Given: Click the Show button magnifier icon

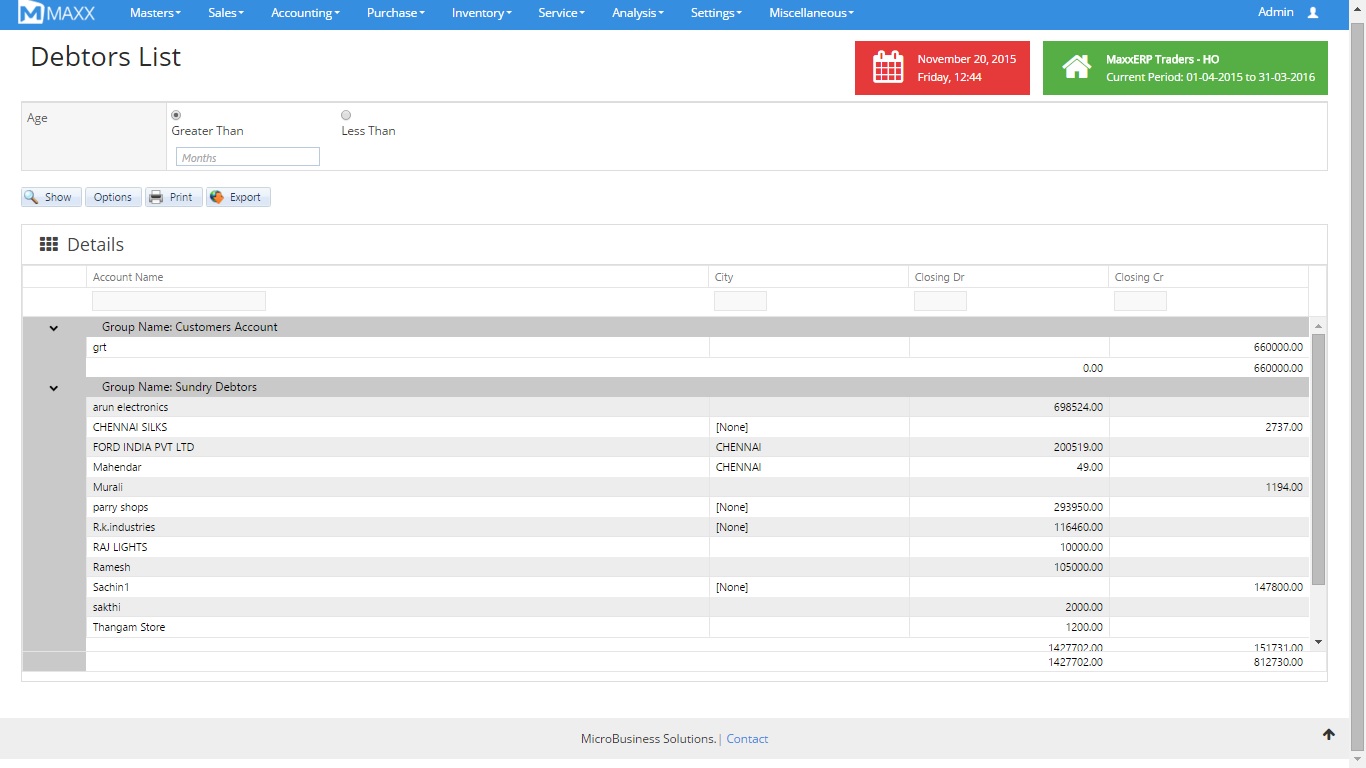Looking at the screenshot, I should click(x=32, y=197).
